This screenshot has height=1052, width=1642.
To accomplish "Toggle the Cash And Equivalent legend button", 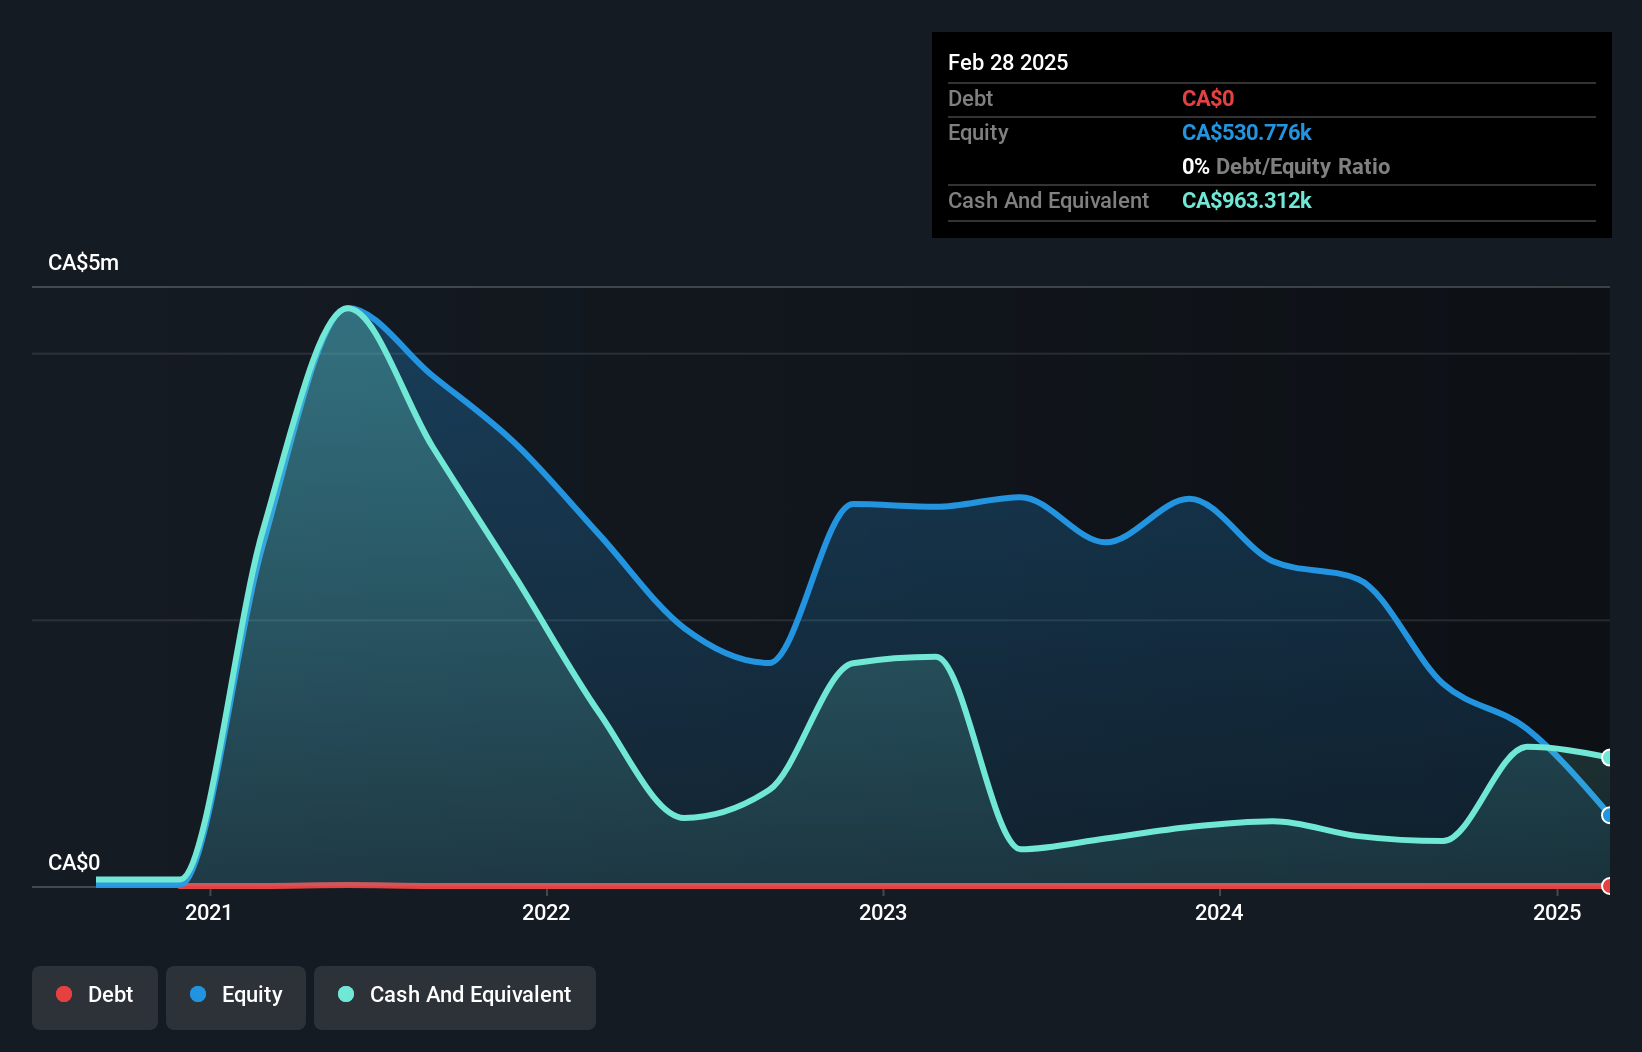I will coord(455,997).
